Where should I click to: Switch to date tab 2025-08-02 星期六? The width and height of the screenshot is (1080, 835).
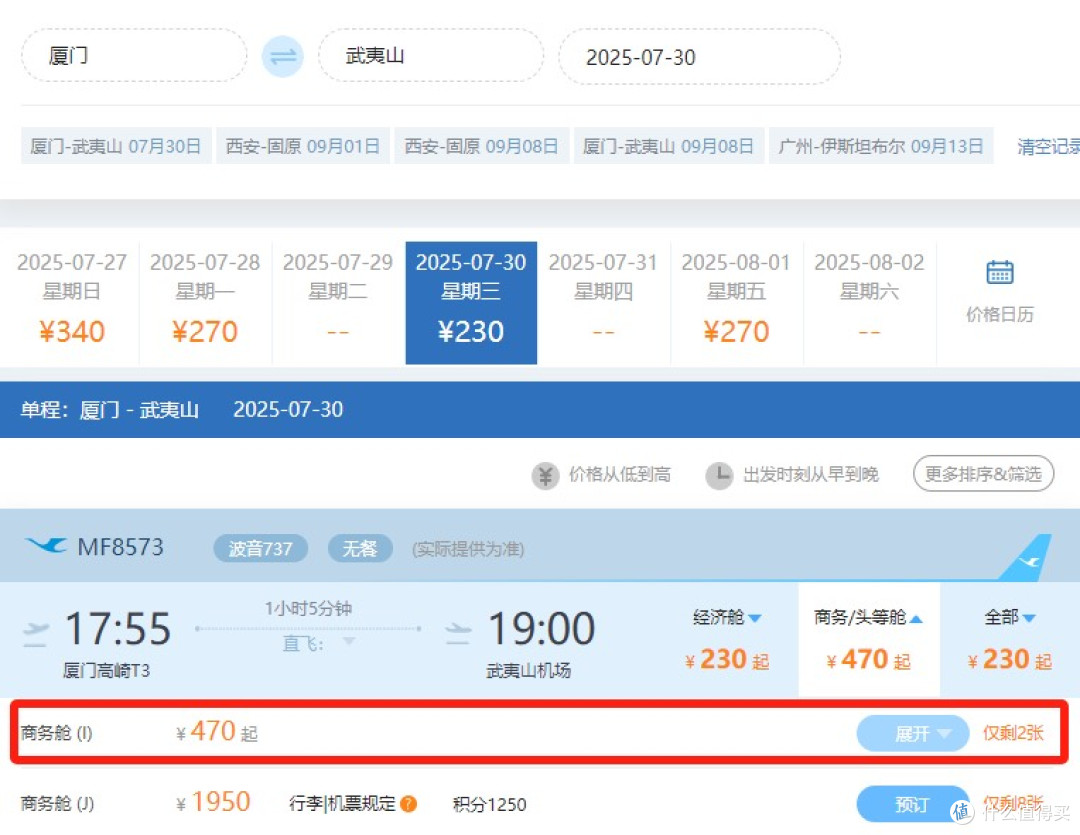pos(869,302)
